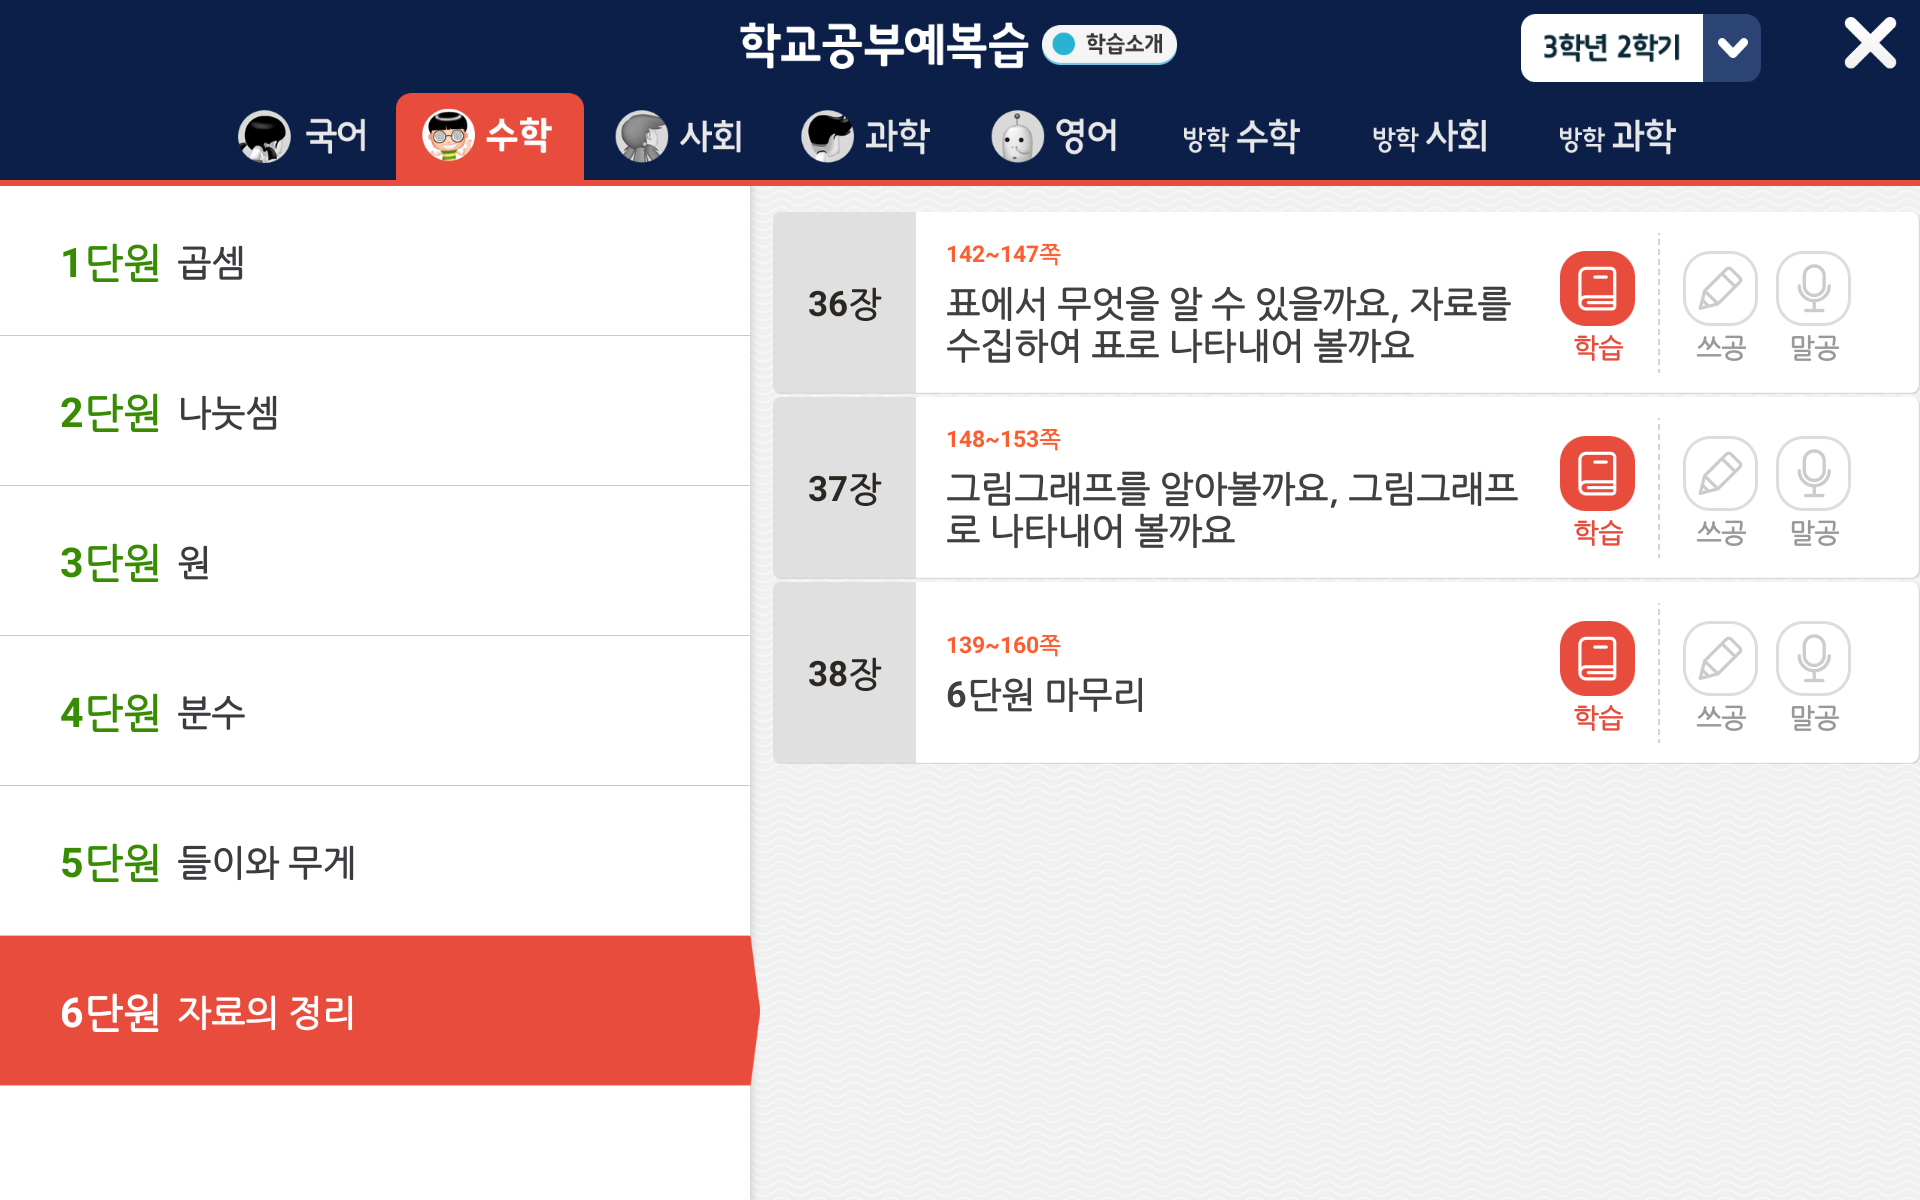
Task: Tap 말공 microphone icon in 38장 row
Action: pyautogui.click(x=1813, y=659)
